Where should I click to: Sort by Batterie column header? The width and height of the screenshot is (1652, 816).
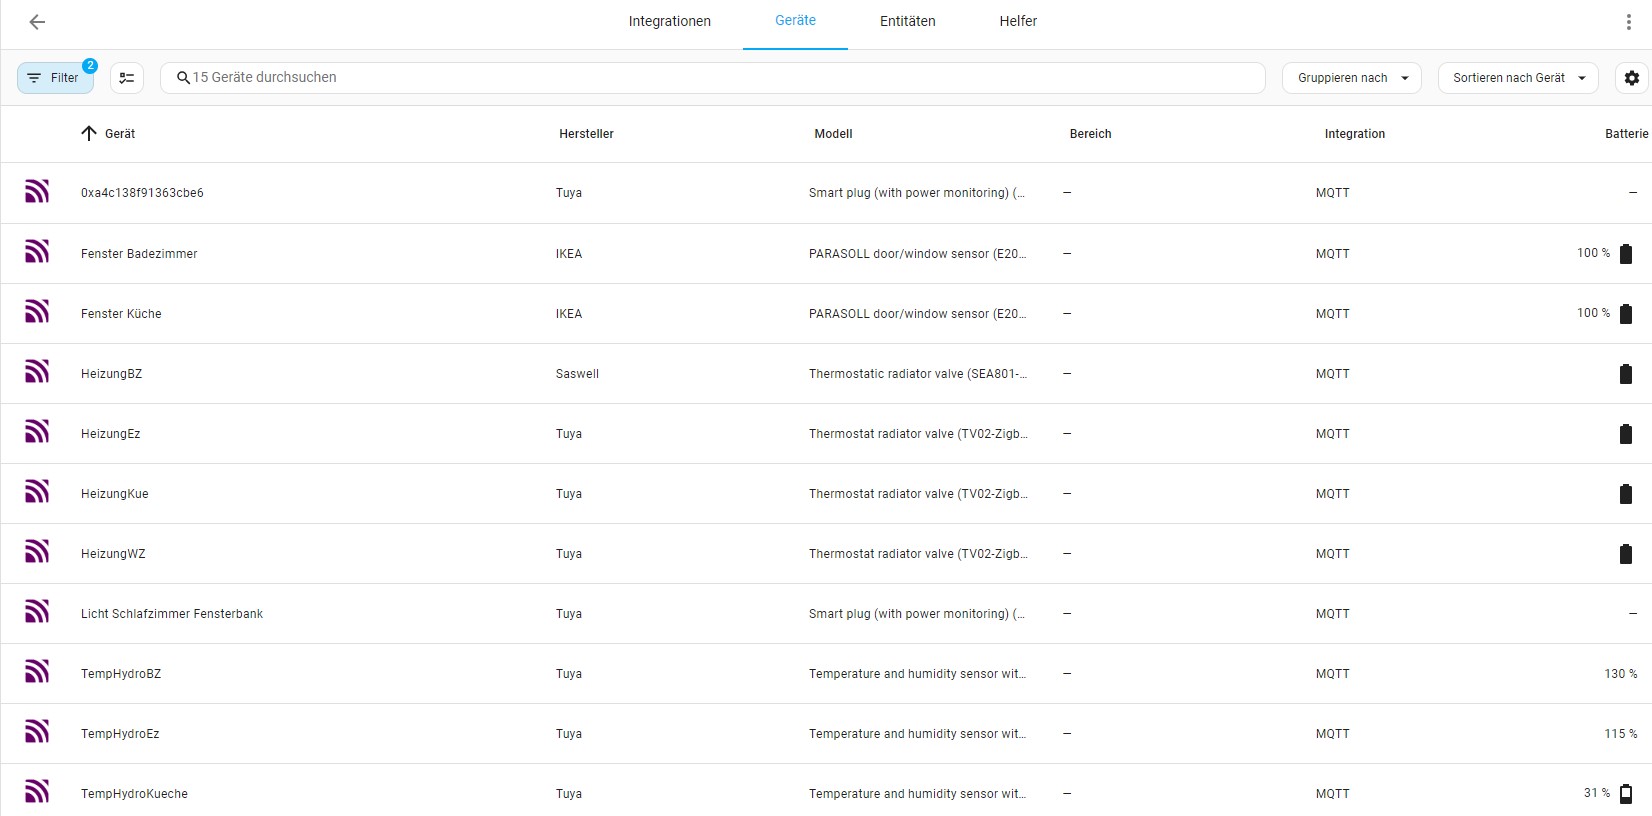coord(1626,134)
